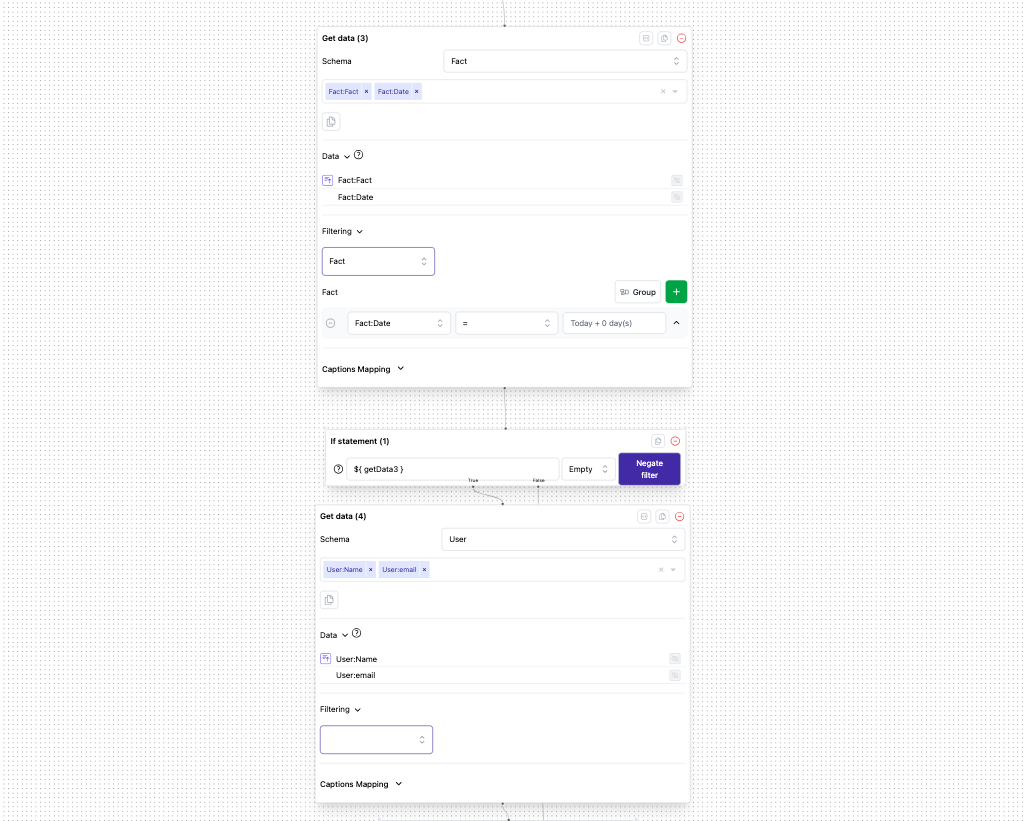This screenshot has width=1024, height=821.
Task: Click the copy icon below Fact tags
Action: point(331,122)
